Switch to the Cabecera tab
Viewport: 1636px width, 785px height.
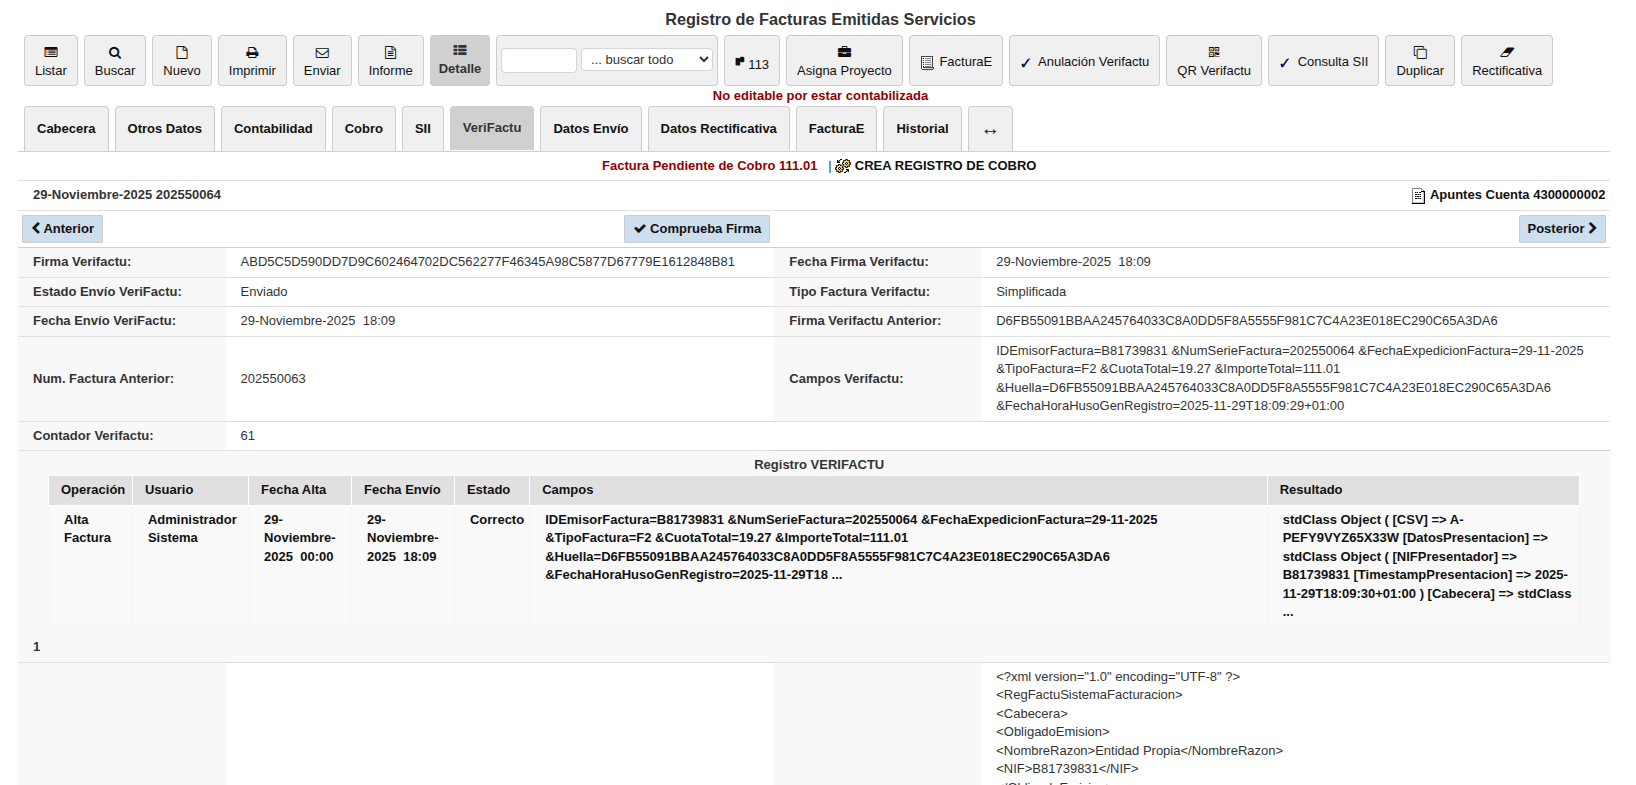click(x=66, y=129)
